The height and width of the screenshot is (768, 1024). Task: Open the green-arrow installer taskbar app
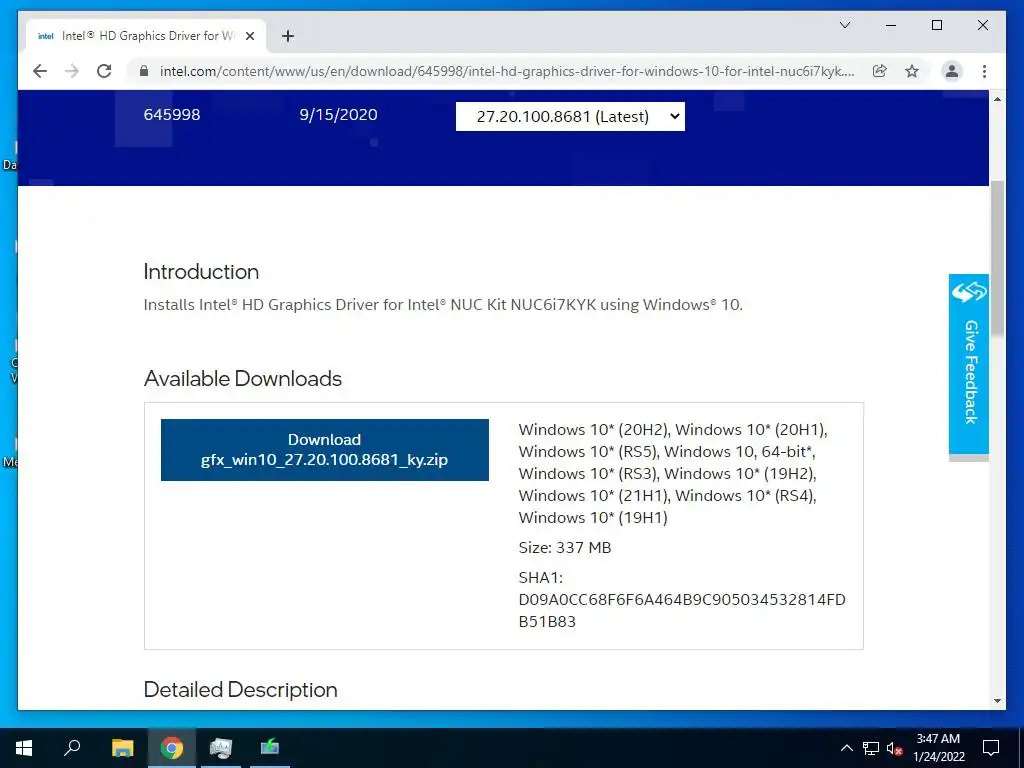pyautogui.click(x=270, y=748)
